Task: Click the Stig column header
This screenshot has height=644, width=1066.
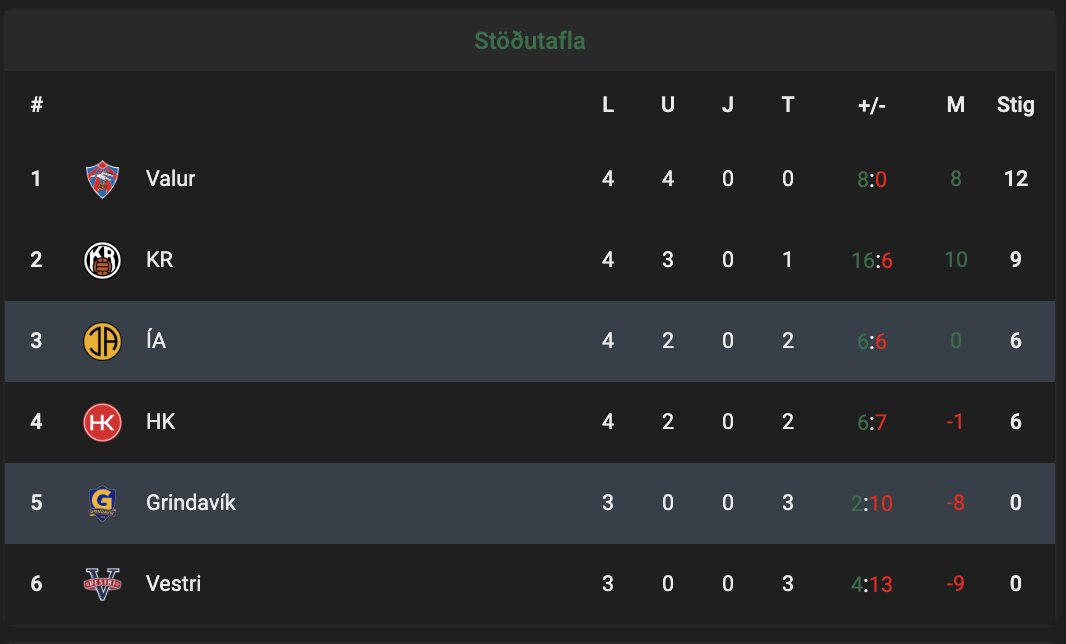Action: 1016,105
